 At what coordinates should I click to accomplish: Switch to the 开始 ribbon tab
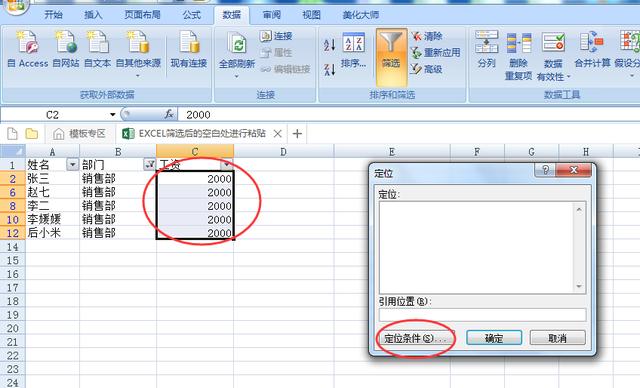(53, 15)
